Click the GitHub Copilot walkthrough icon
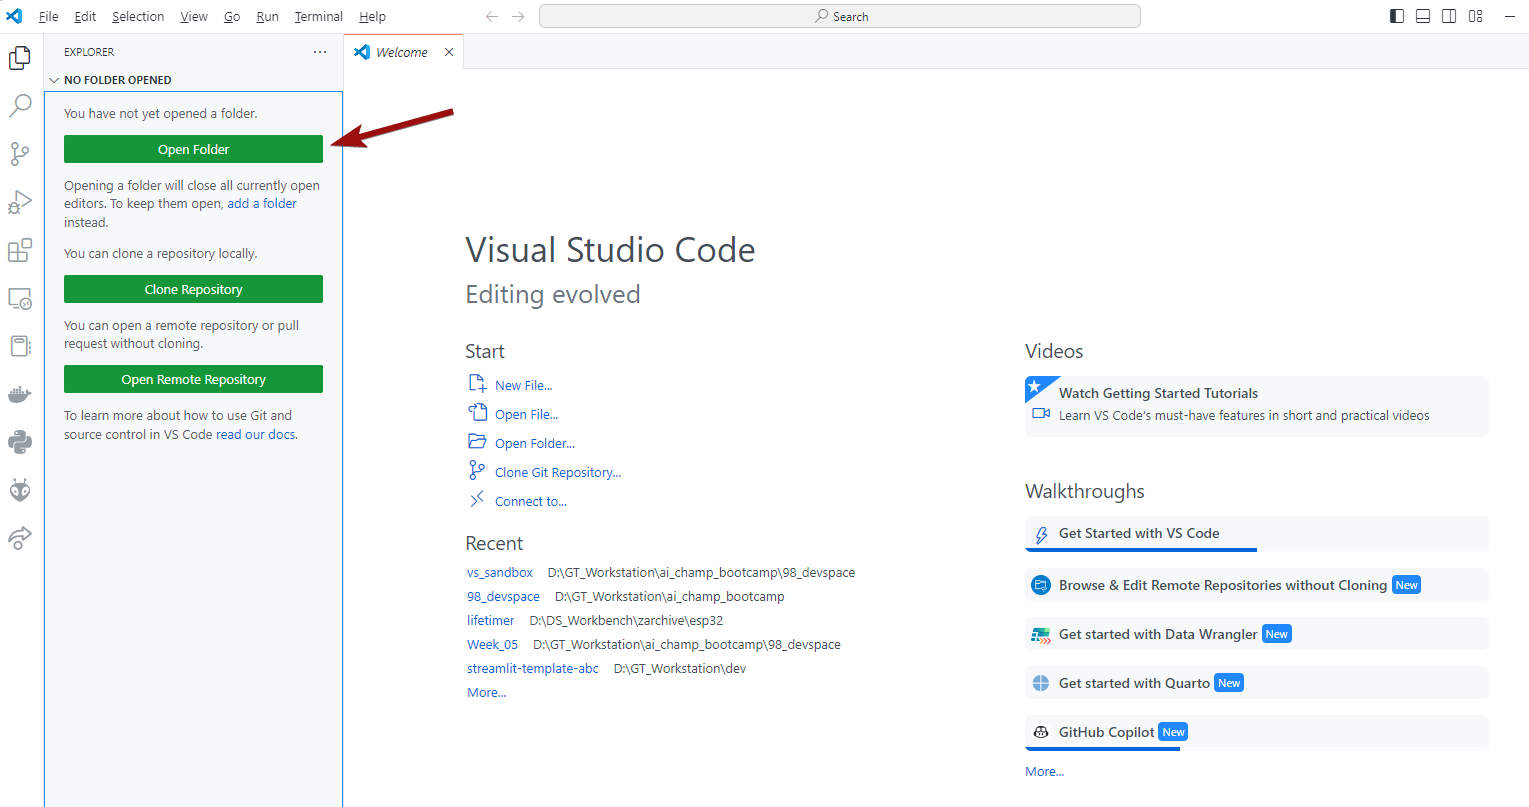The width and height of the screenshot is (1529, 807). (1041, 732)
